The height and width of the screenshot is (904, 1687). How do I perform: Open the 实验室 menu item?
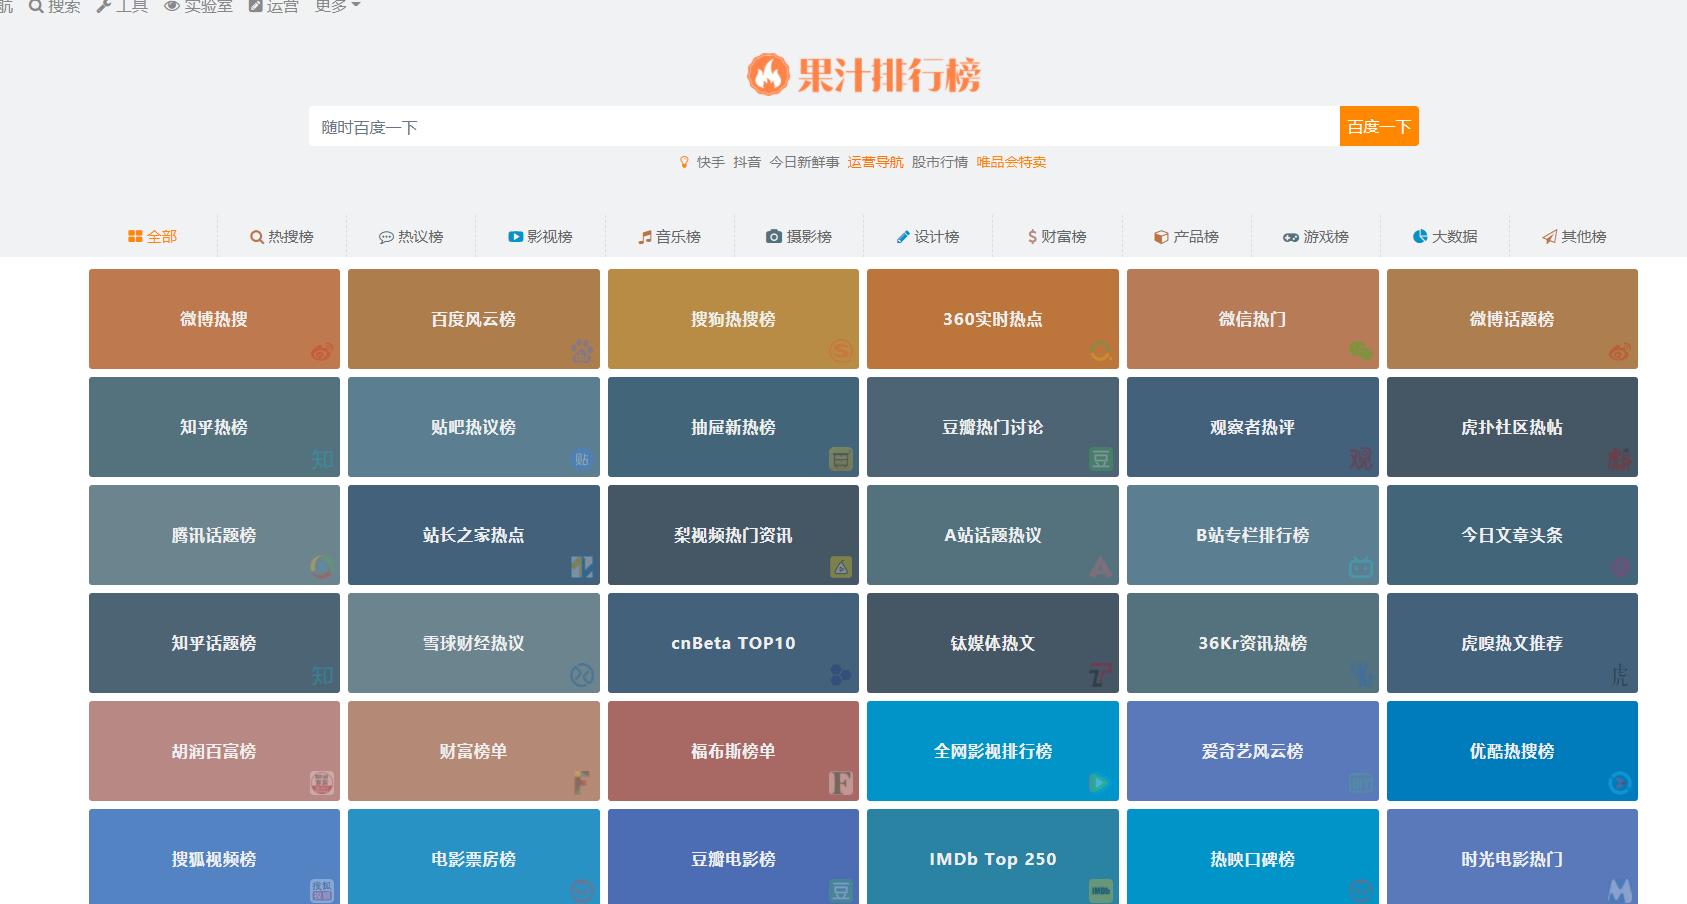tap(198, 6)
